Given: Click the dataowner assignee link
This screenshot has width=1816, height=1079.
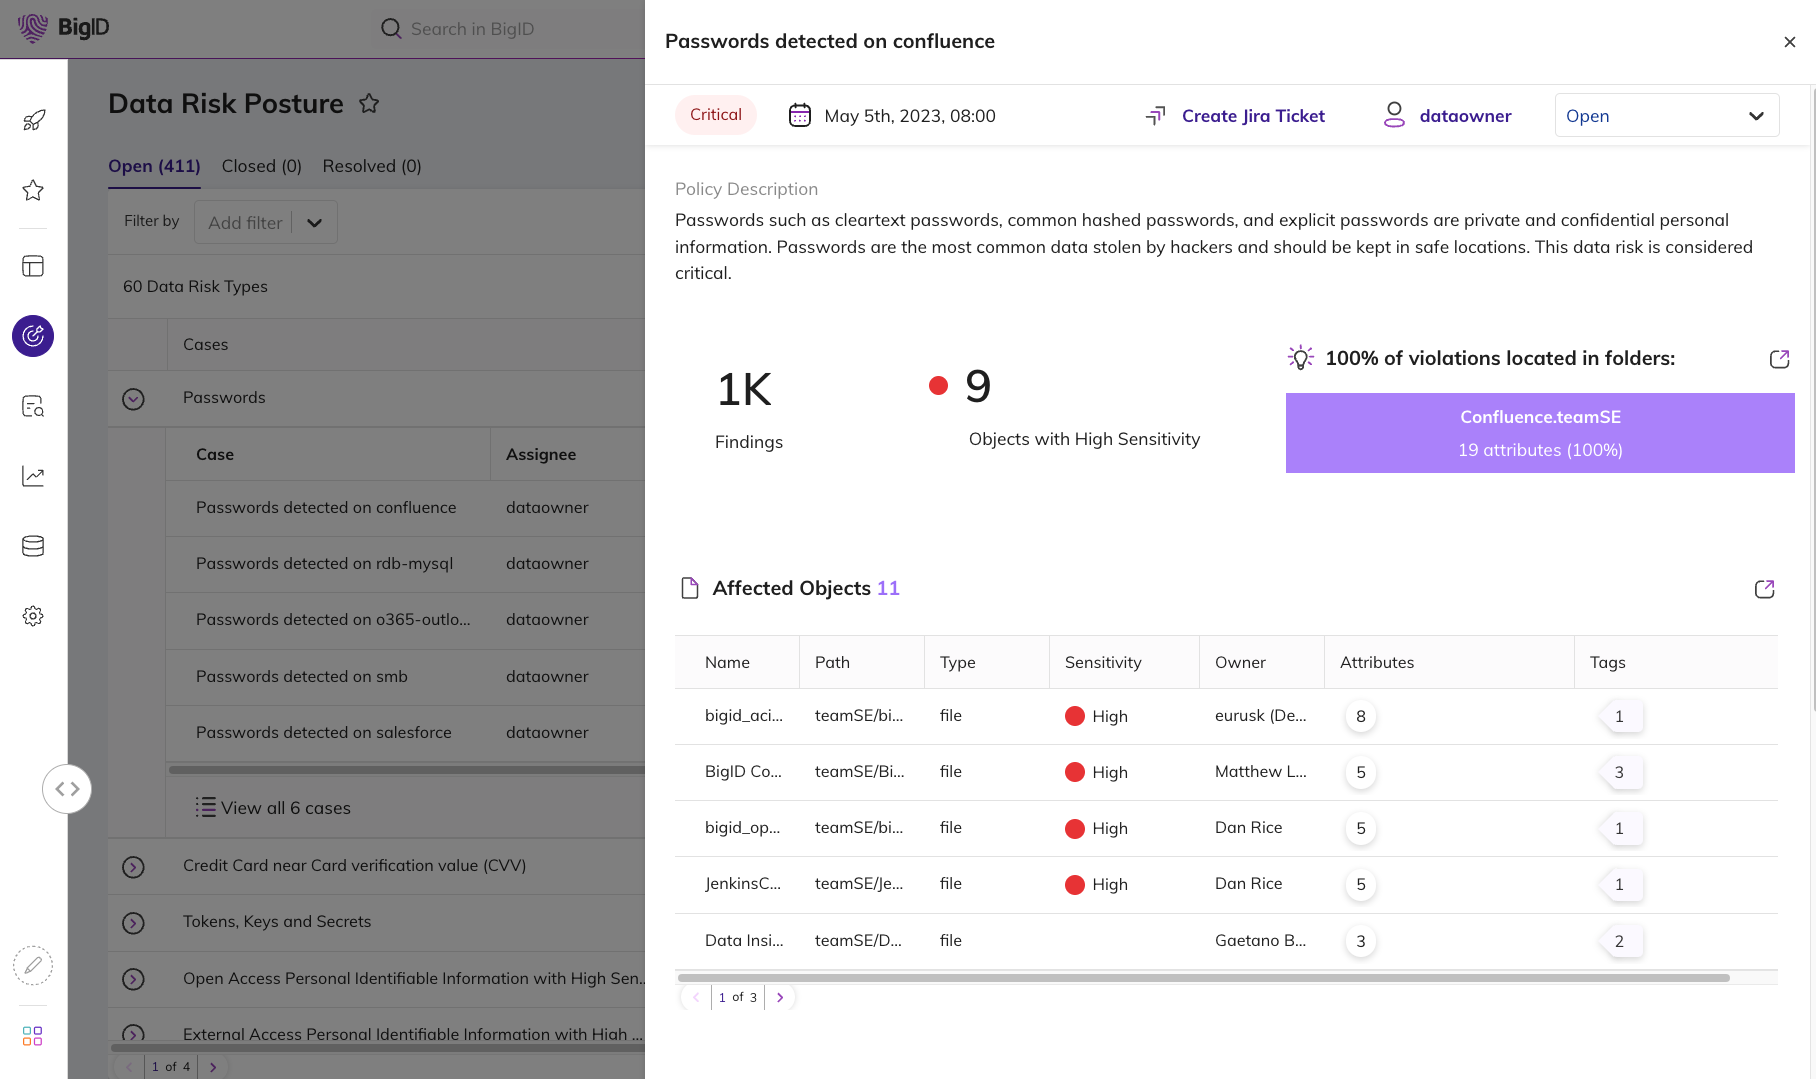Looking at the screenshot, I should 1465,116.
